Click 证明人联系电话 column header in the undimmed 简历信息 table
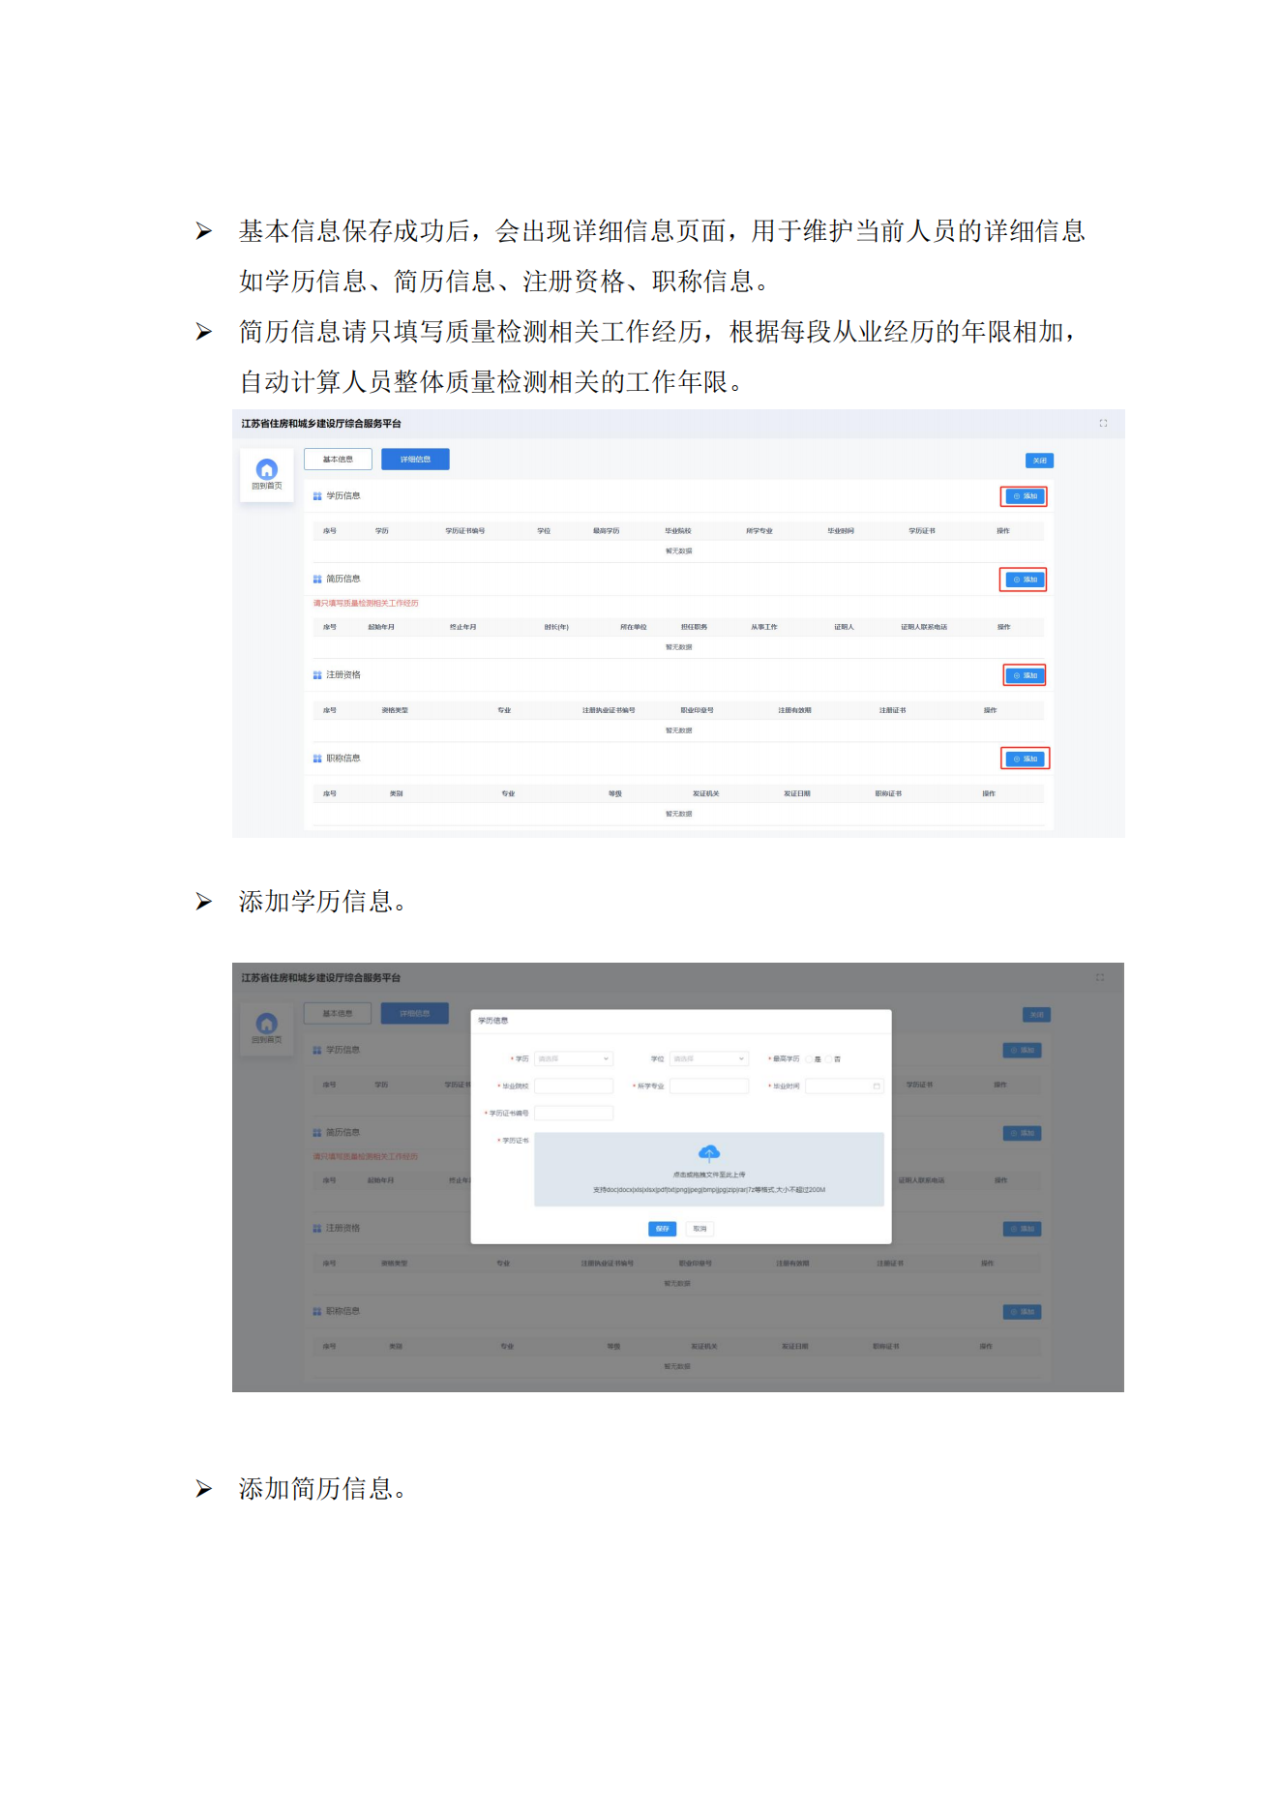 [924, 627]
